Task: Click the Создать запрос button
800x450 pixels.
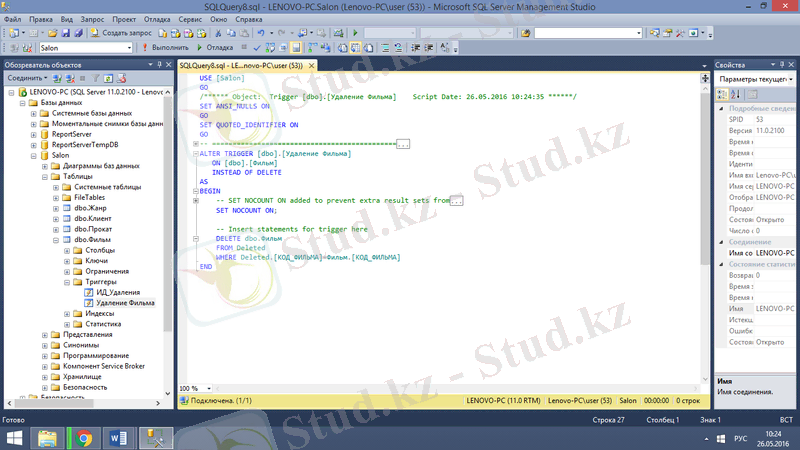Action: tap(121, 33)
